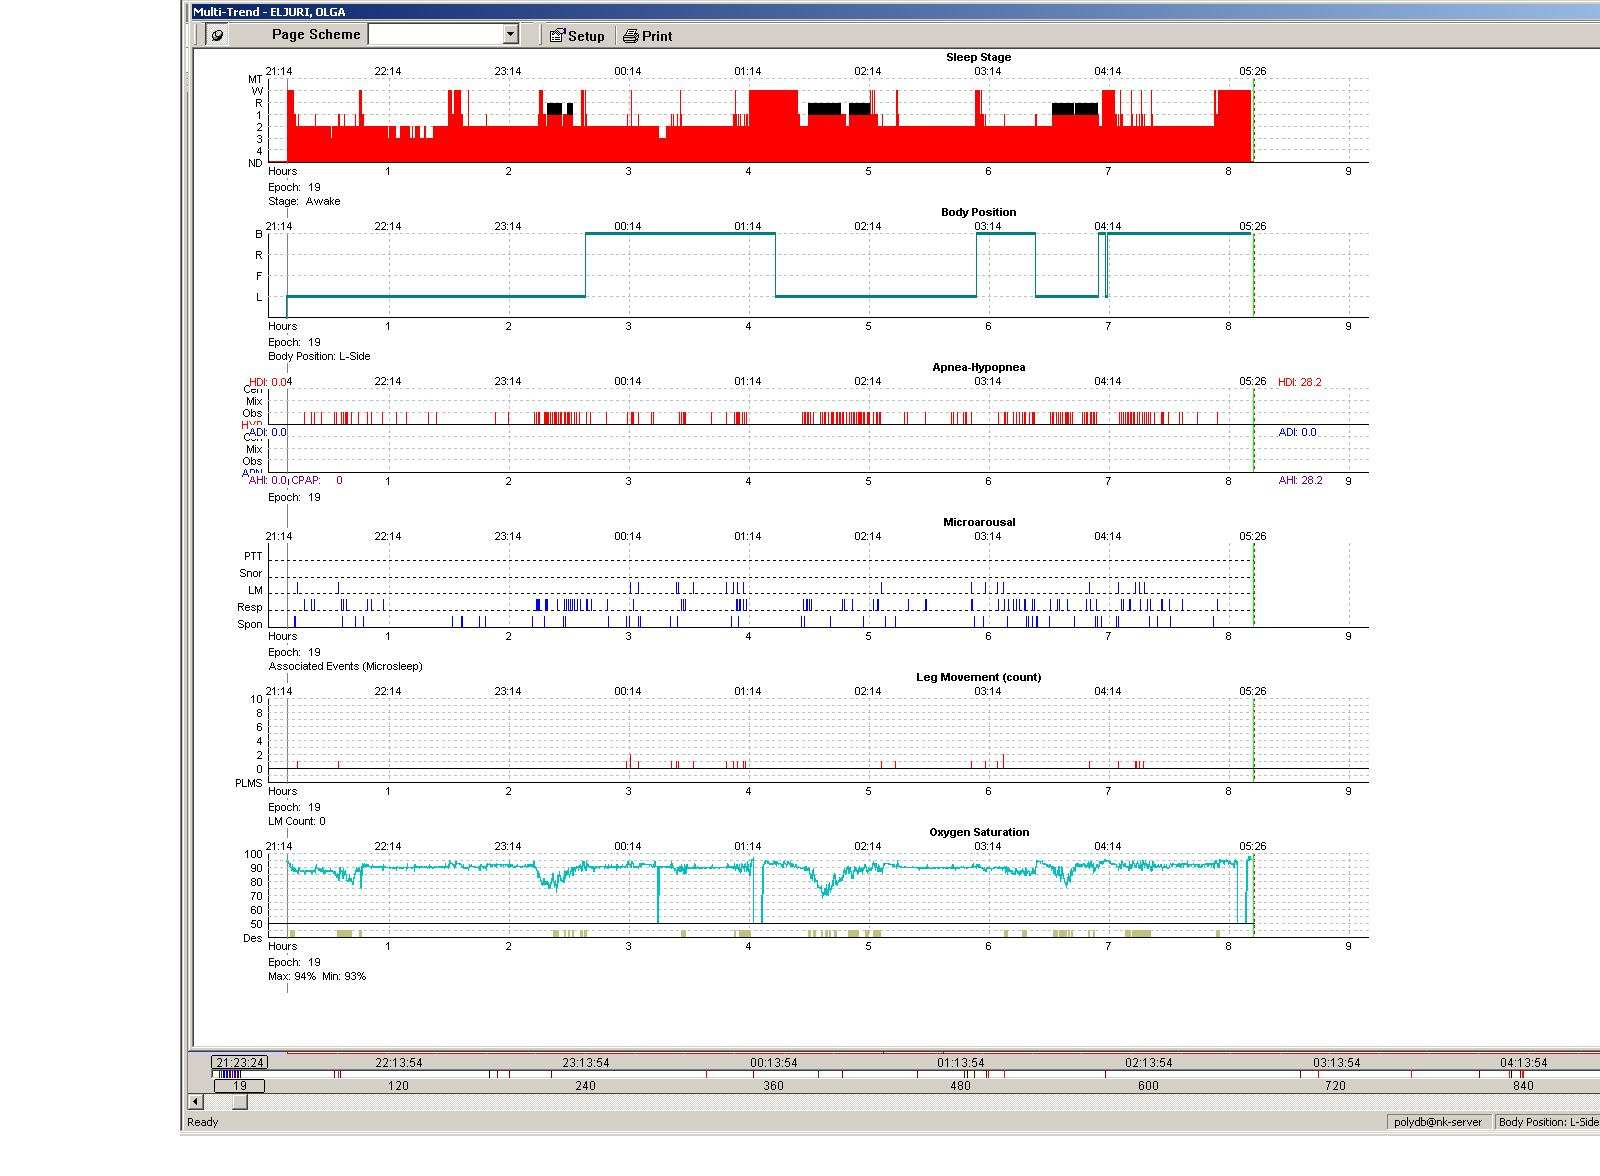Click the Apnea-Hypopnea chart title

click(978, 367)
